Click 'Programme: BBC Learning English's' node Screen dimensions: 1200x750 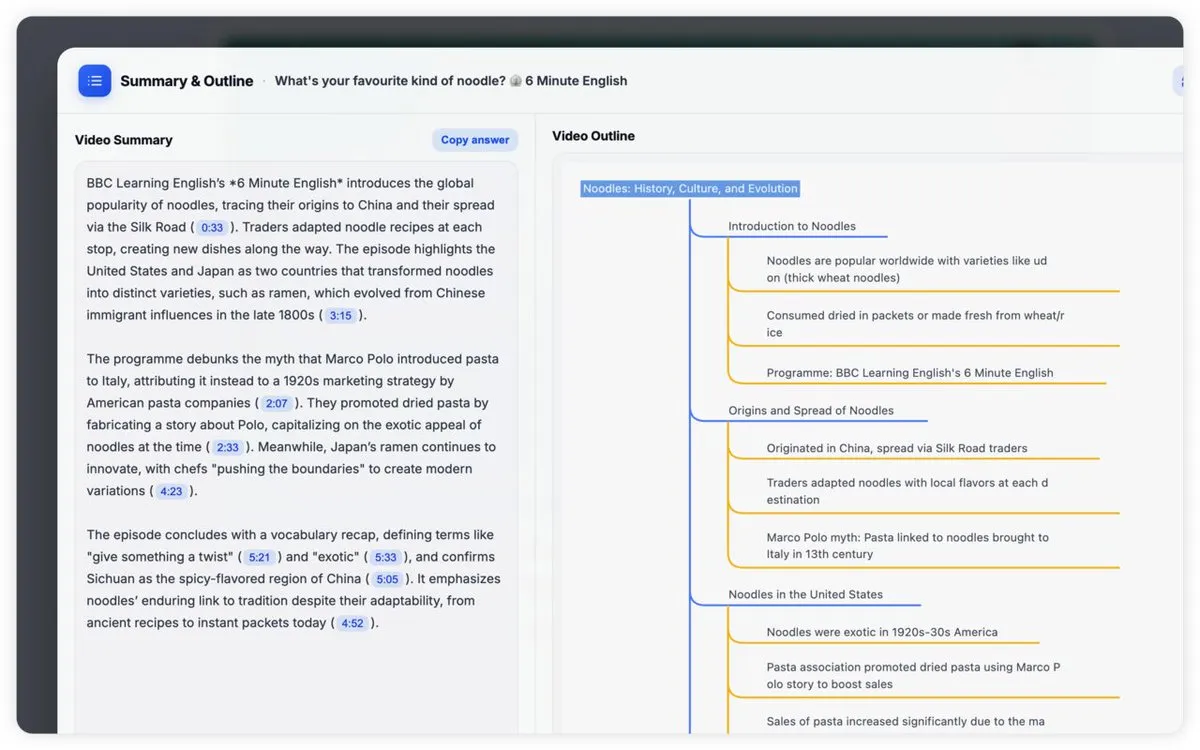tap(910, 373)
